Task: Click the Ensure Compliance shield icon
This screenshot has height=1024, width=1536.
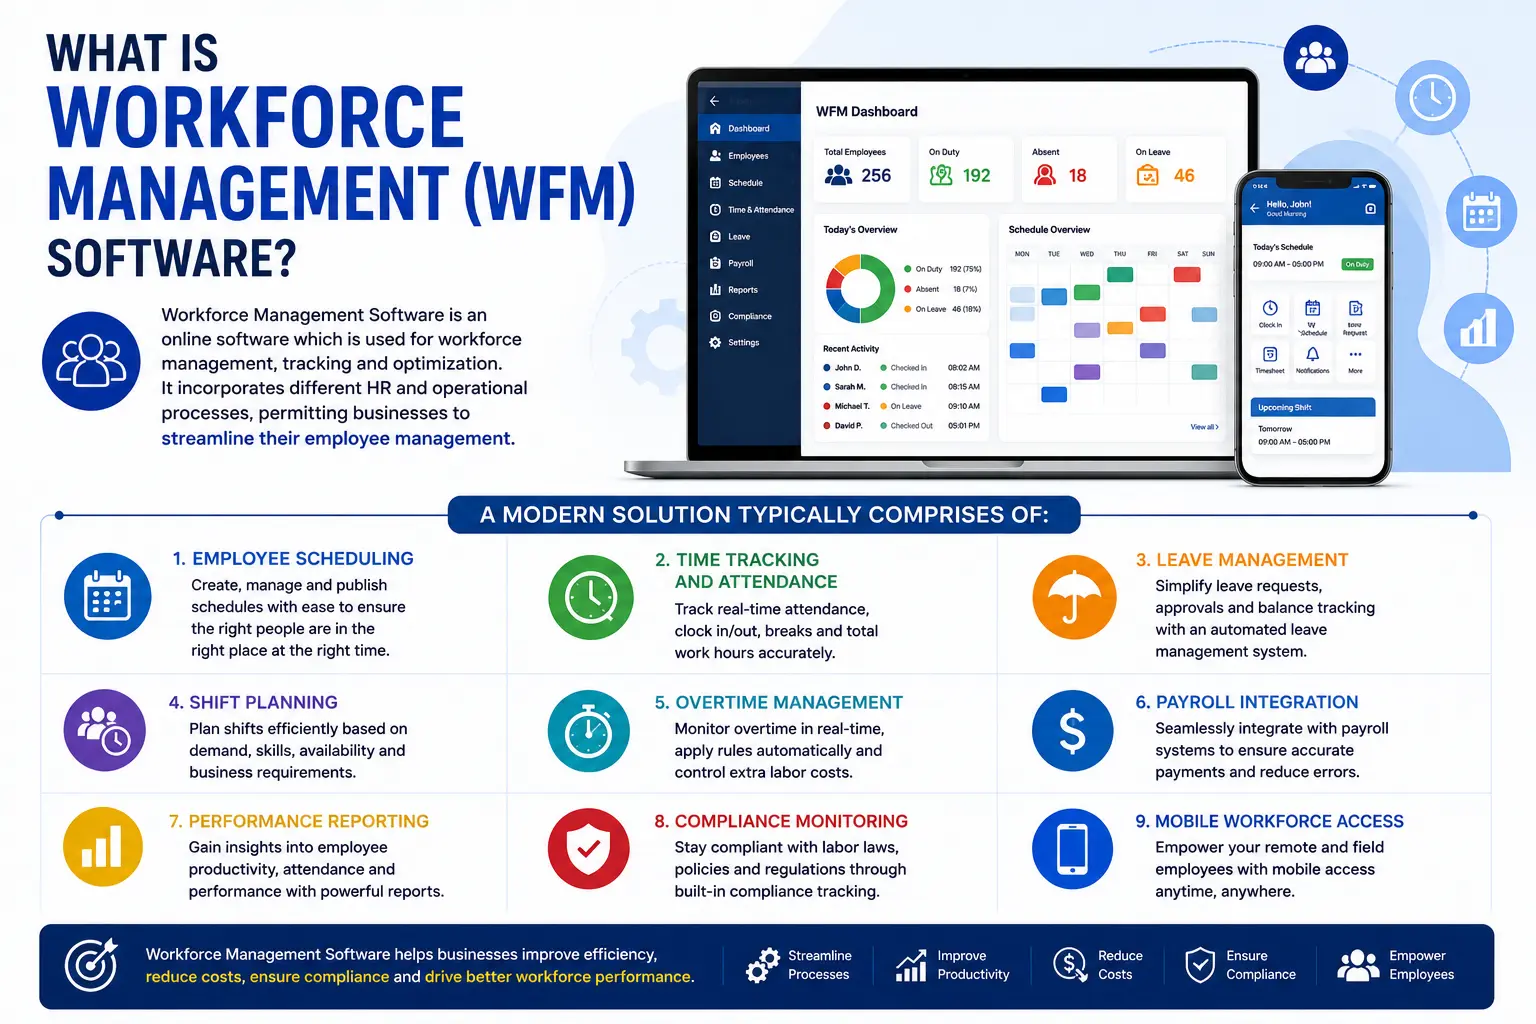Action: point(1200,965)
